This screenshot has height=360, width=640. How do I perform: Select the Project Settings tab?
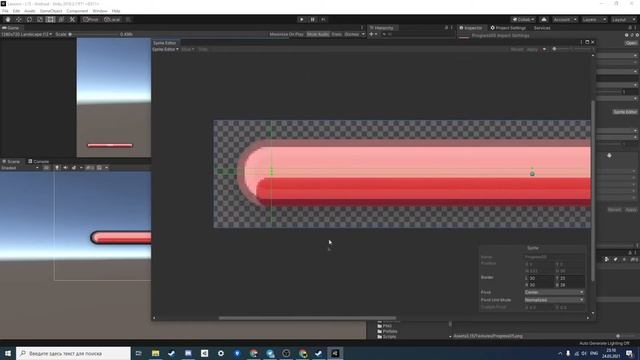tap(508, 28)
